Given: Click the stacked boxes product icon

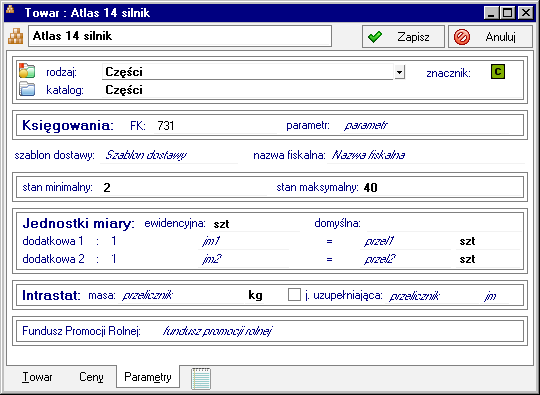Looking at the screenshot, I should coord(16,36).
